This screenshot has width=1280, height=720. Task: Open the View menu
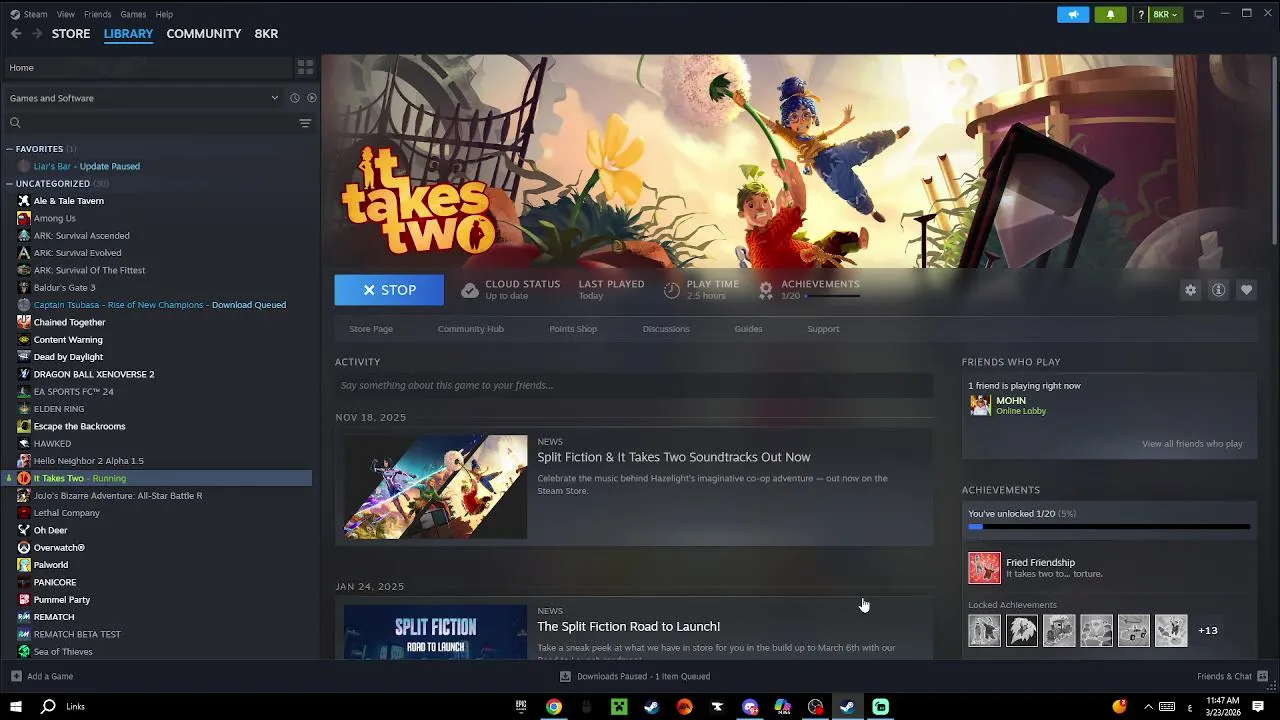coord(66,14)
